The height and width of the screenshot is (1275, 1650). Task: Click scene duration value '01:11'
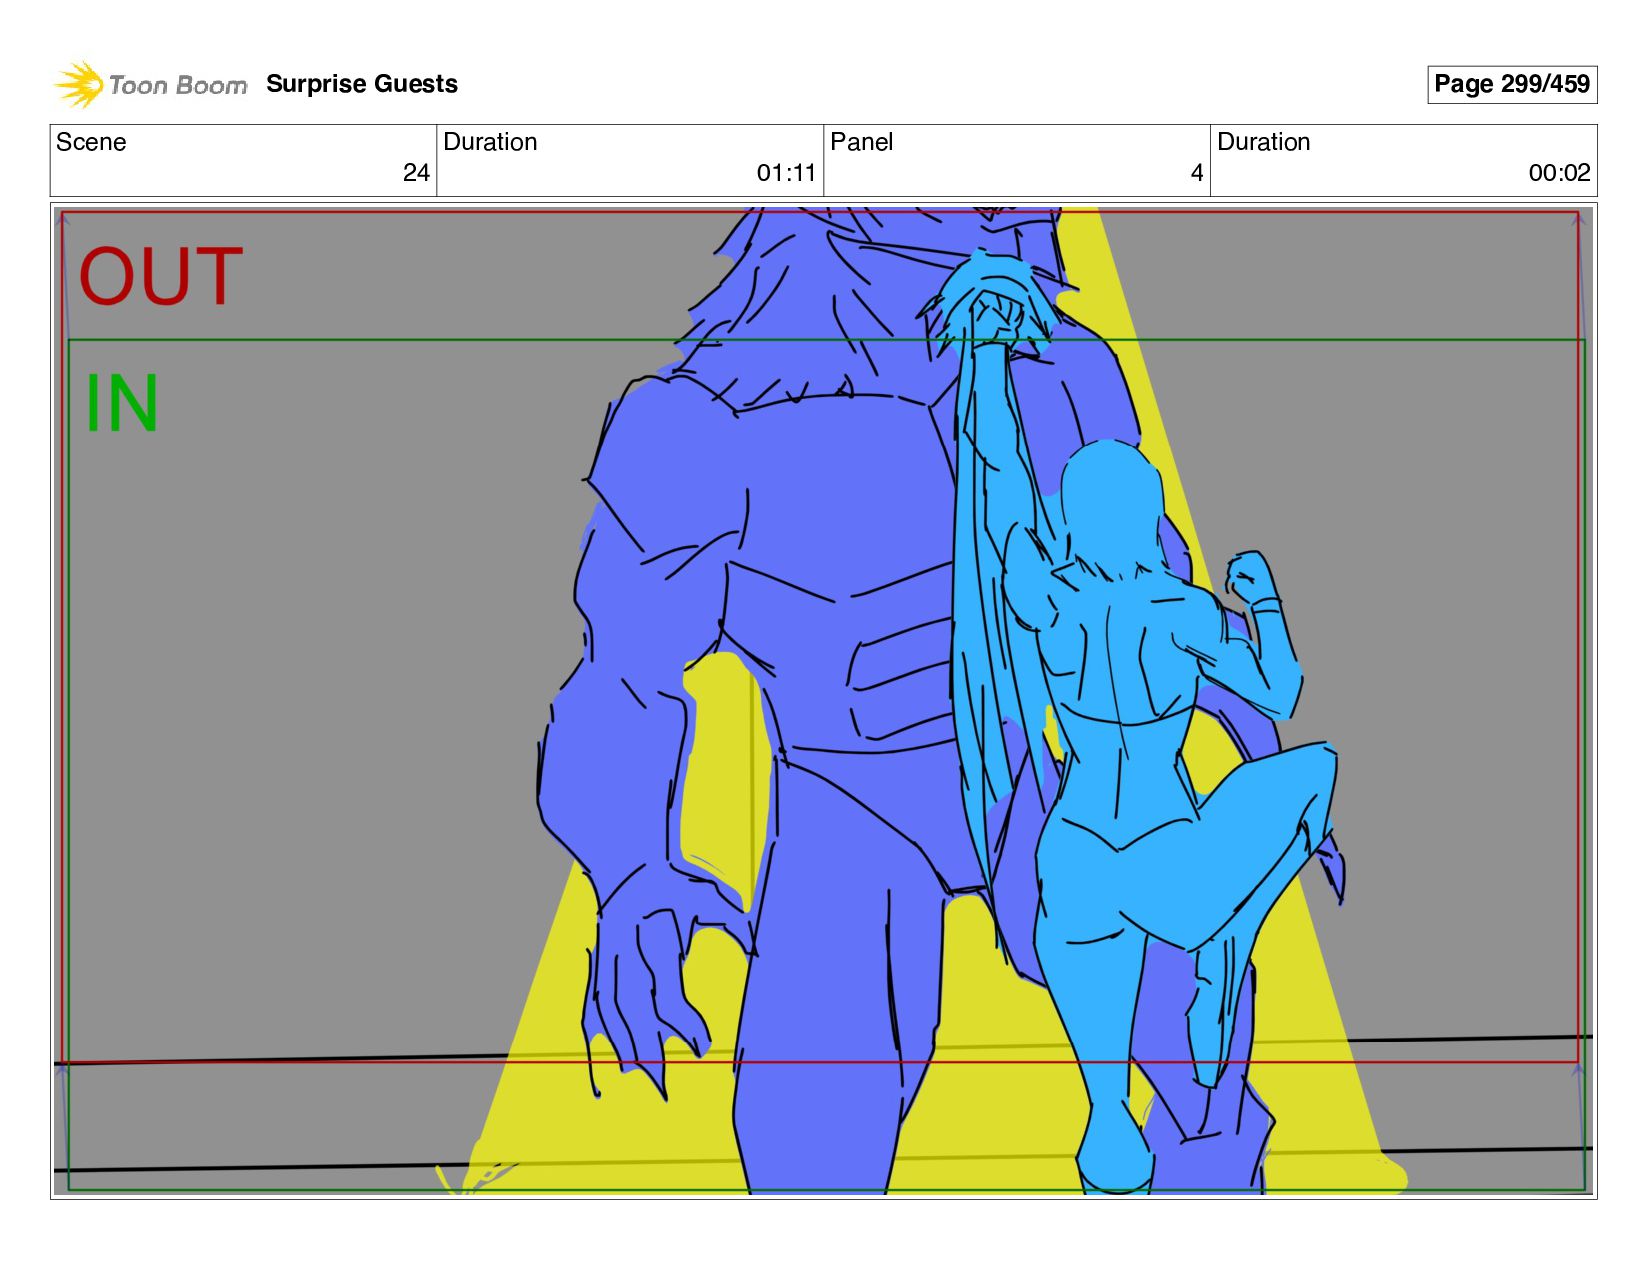[x=786, y=173]
